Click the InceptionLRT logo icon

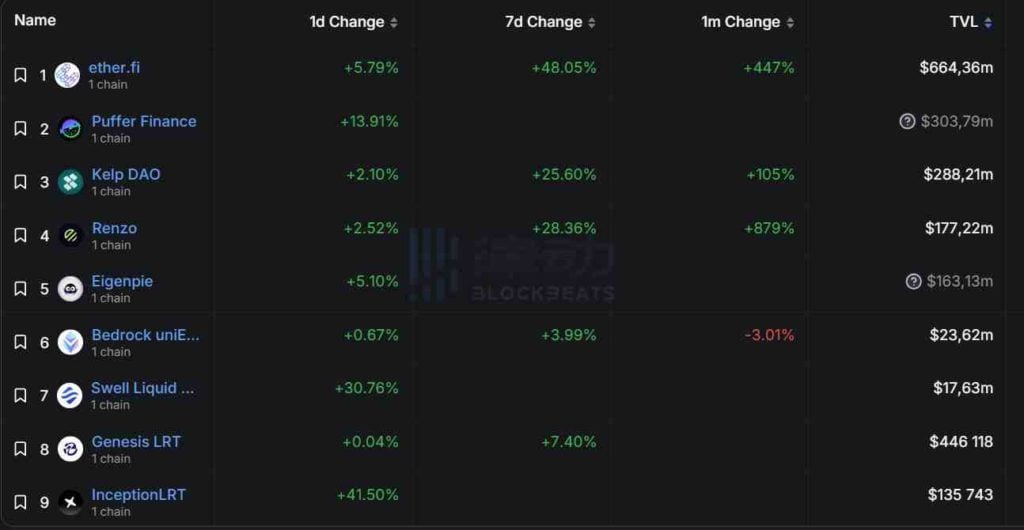click(70, 502)
